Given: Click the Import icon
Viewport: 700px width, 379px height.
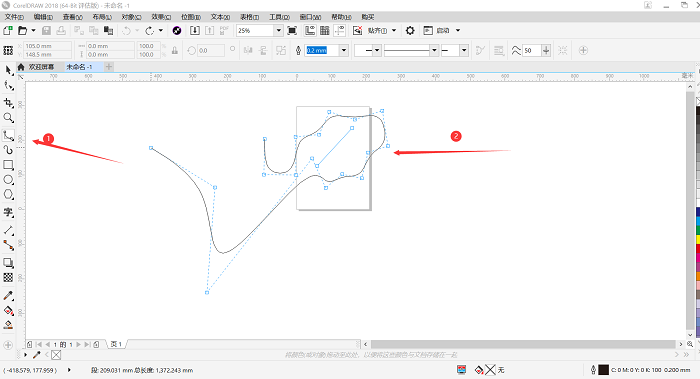Looking at the screenshot, I should (195, 30).
